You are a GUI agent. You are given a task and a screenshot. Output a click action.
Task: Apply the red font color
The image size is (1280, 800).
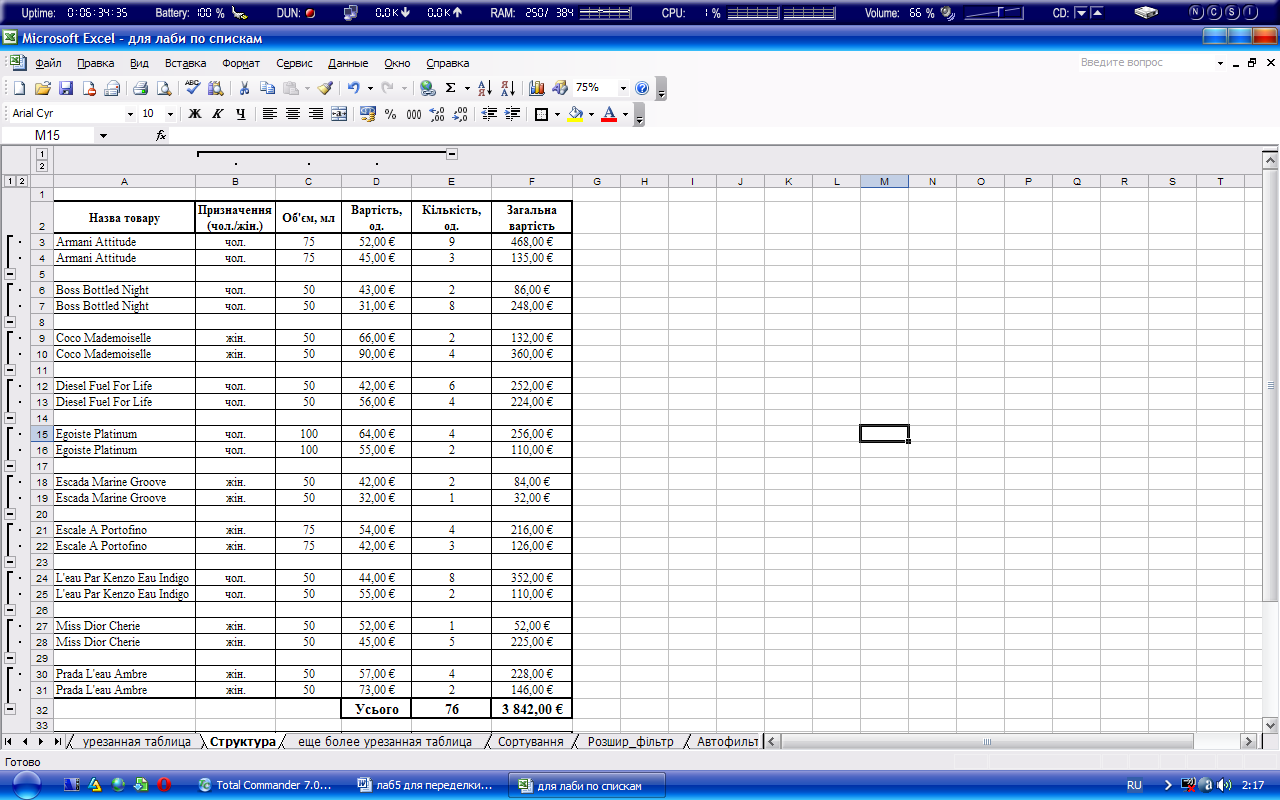[x=609, y=114]
